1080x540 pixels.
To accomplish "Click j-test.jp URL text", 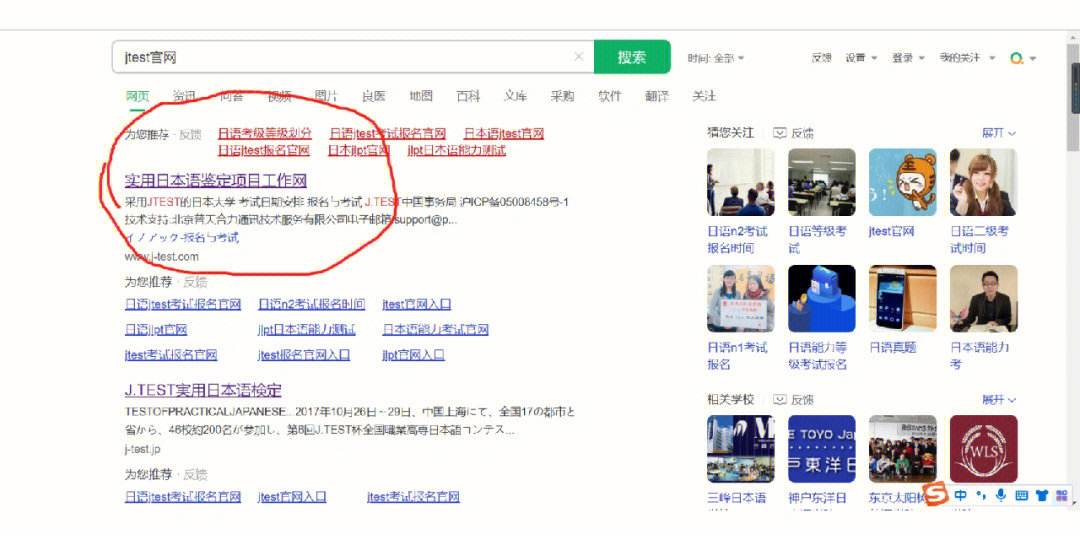I will tap(143, 449).
